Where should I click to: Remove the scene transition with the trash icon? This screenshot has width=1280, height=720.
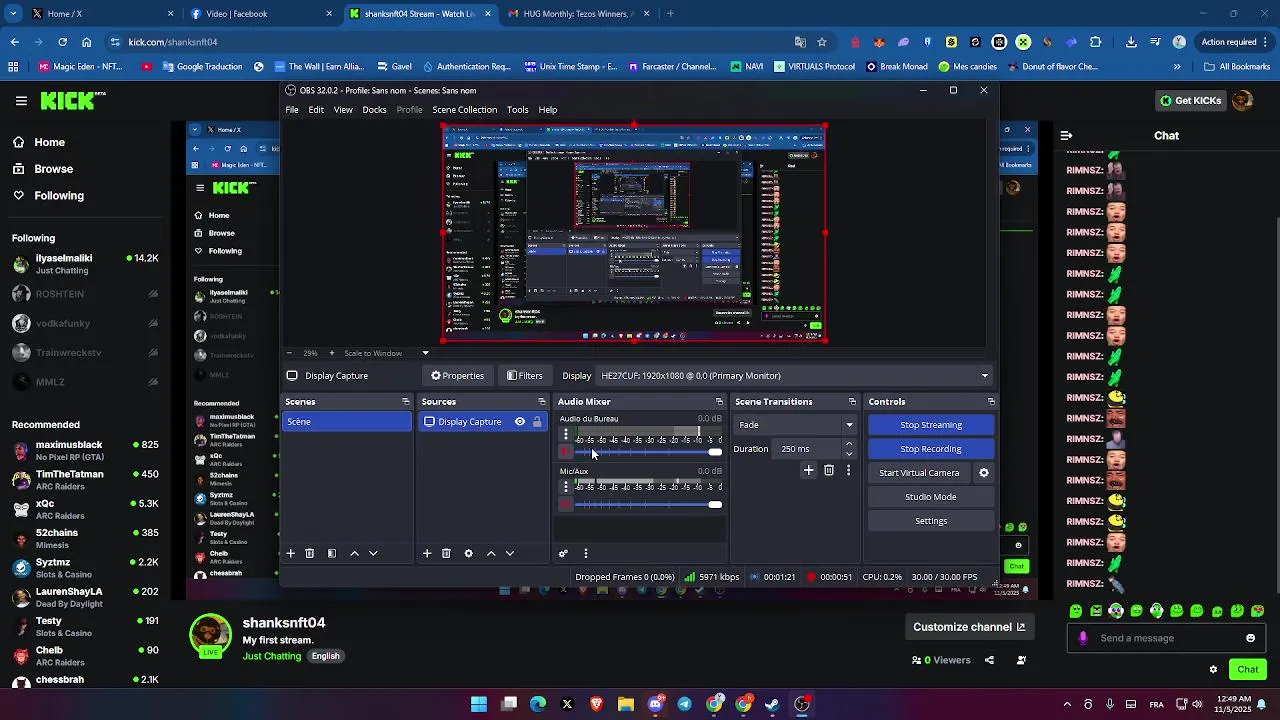pyautogui.click(x=829, y=470)
